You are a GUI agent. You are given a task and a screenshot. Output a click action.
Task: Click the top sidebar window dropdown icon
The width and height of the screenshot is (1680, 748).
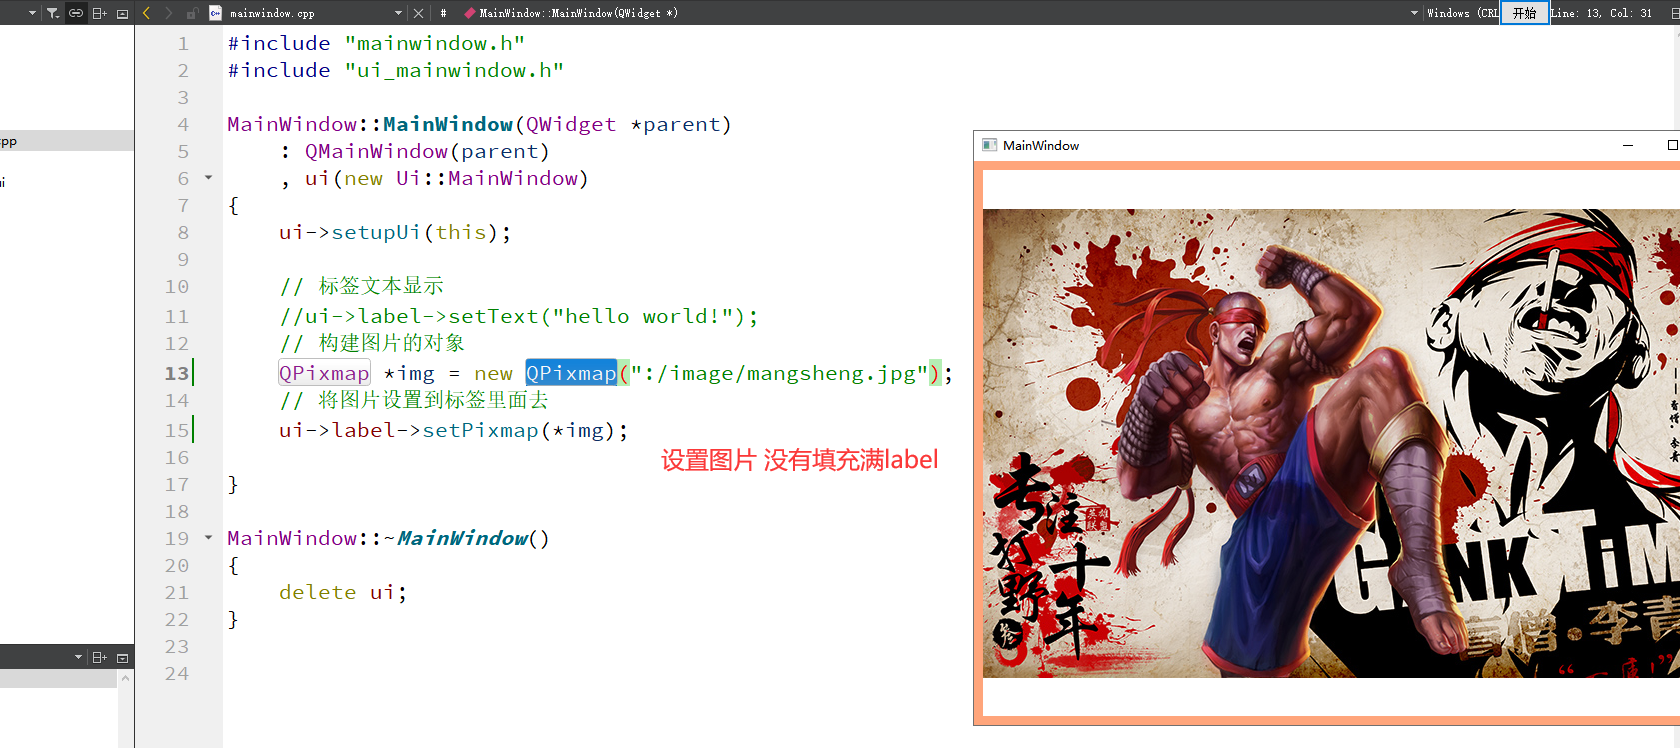122,13
